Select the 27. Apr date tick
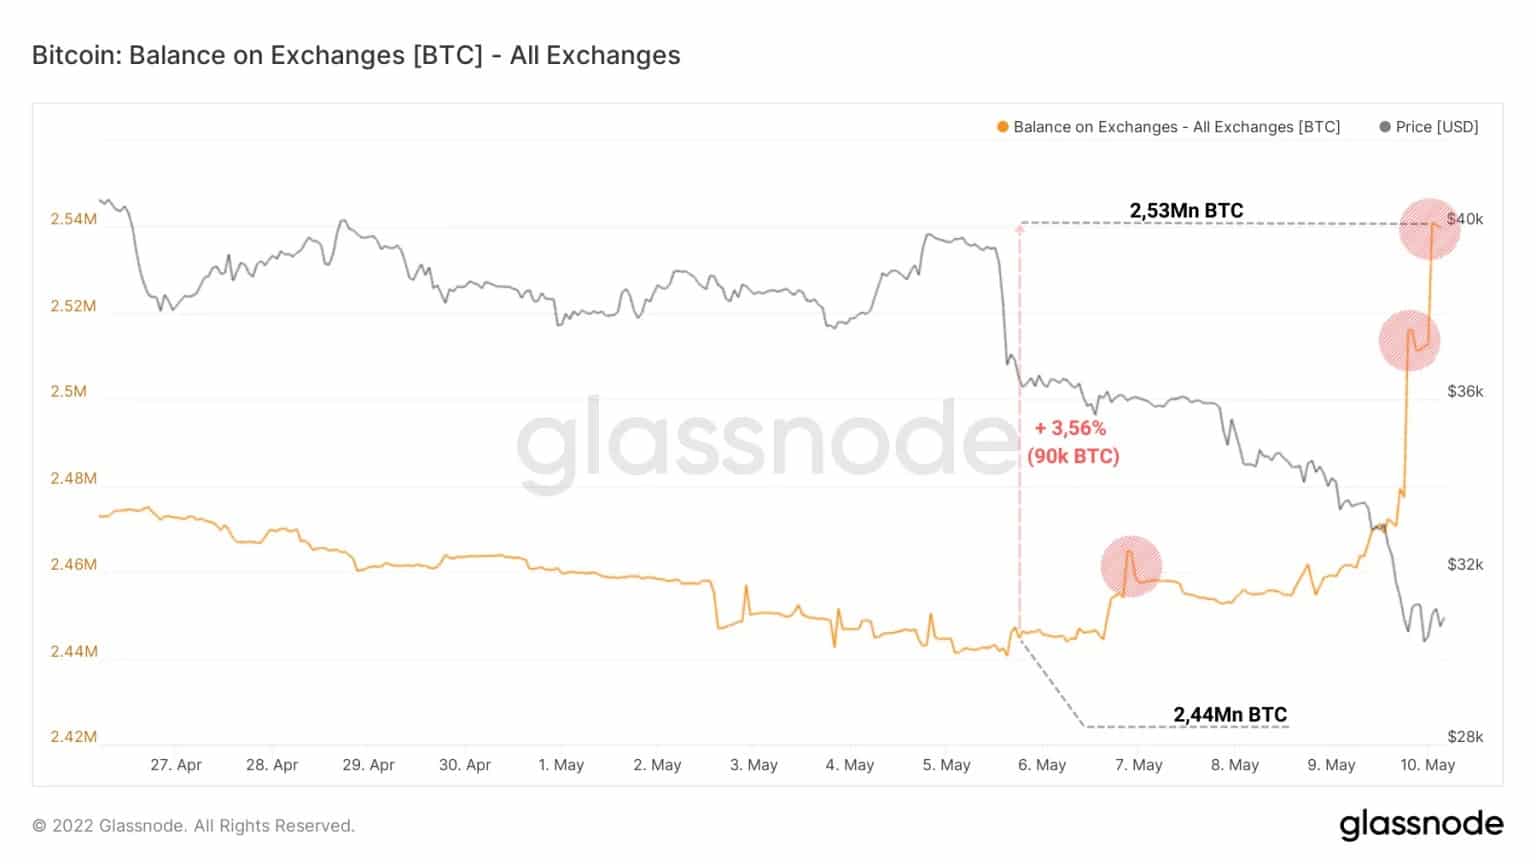The width and height of the screenshot is (1536, 864). [176, 765]
